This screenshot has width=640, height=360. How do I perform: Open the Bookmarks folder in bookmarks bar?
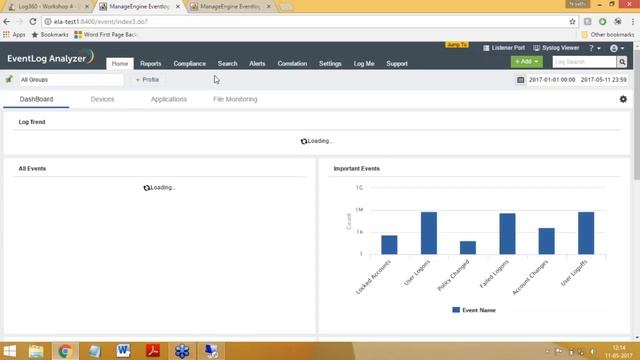coord(50,35)
